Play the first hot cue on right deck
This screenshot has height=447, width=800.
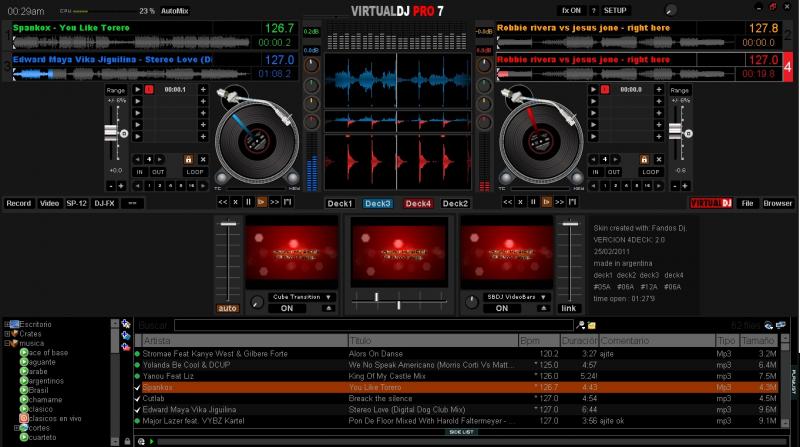(x=593, y=89)
